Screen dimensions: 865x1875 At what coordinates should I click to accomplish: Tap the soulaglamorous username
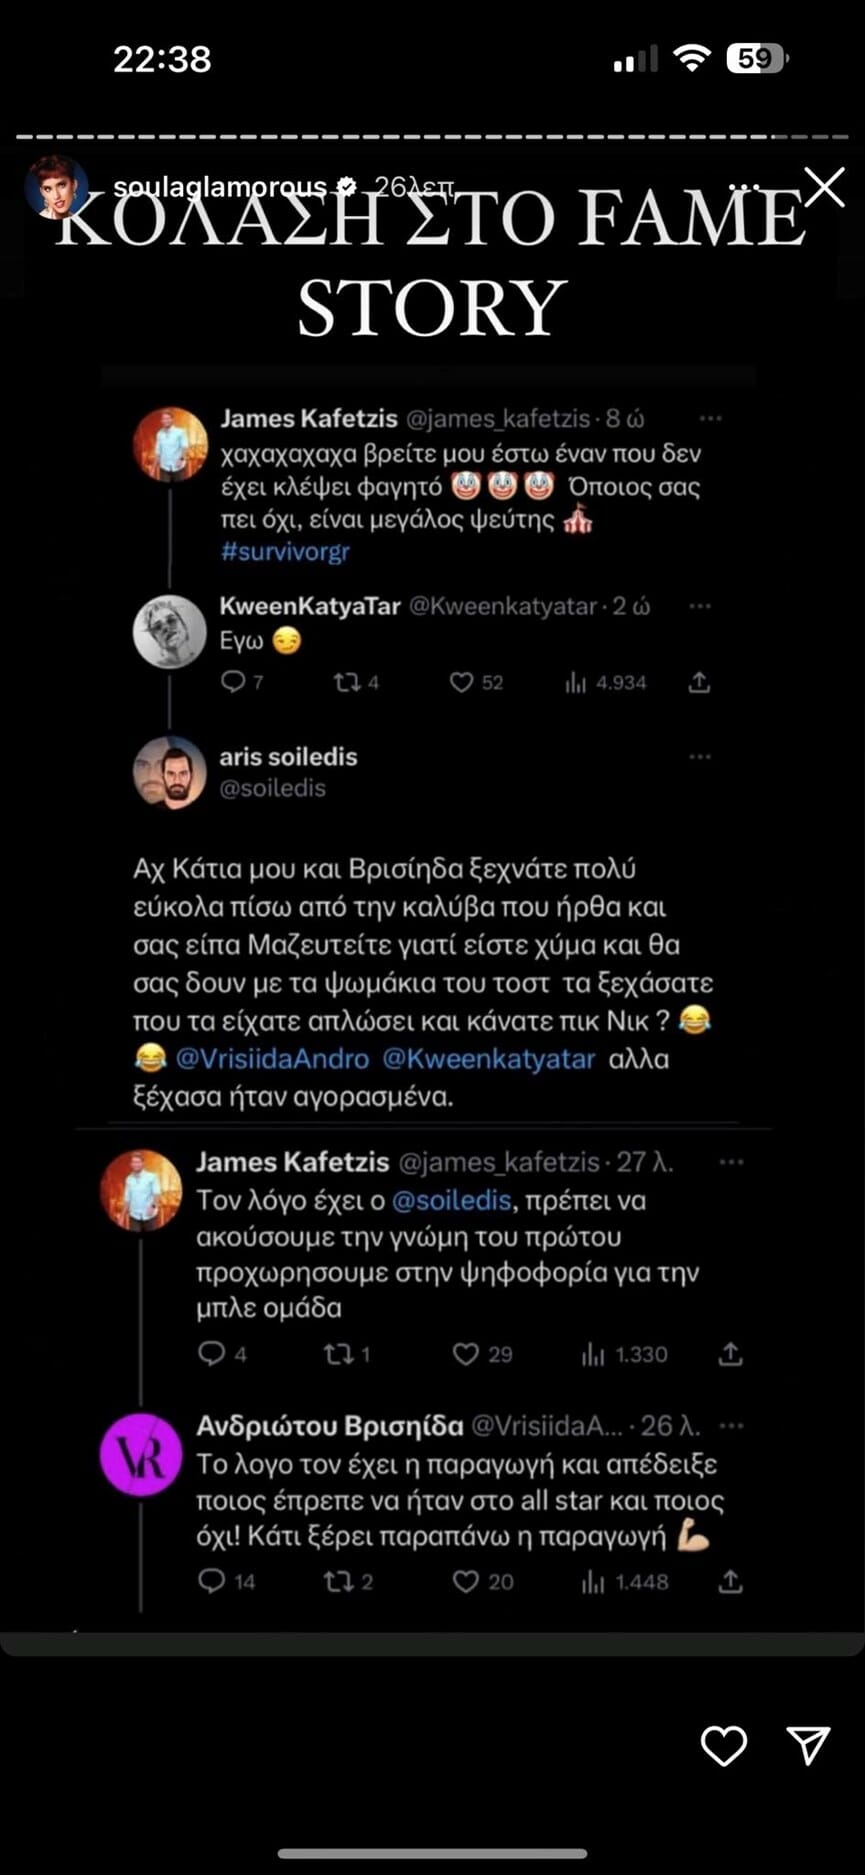click(x=220, y=187)
